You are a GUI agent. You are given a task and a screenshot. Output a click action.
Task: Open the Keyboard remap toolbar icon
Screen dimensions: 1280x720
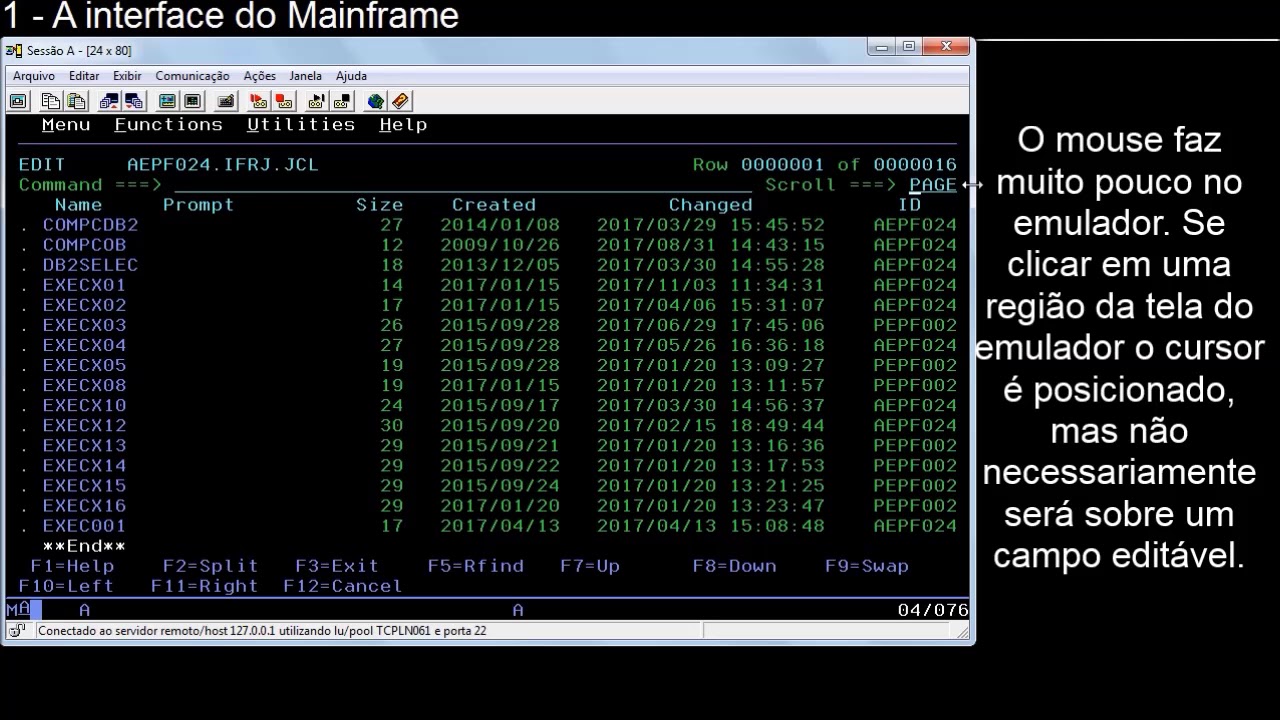pyautogui.click(x=226, y=101)
